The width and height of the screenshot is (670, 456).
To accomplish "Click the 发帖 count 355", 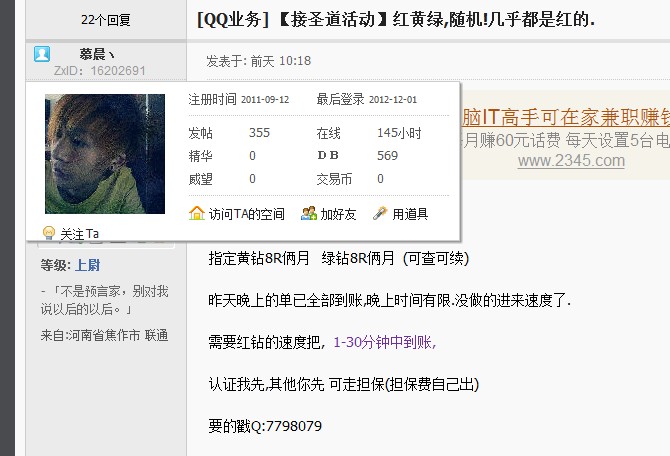I will [x=259, y=133].
